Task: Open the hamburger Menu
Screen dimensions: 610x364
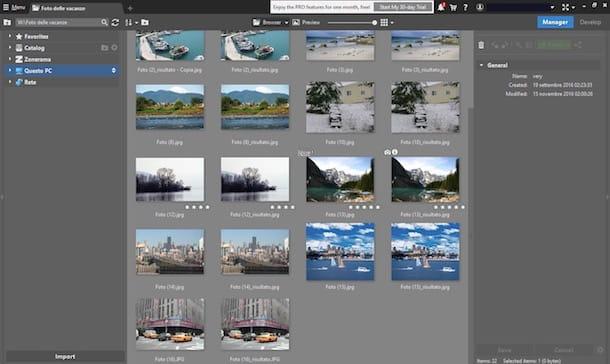Action: pos(14,7)
